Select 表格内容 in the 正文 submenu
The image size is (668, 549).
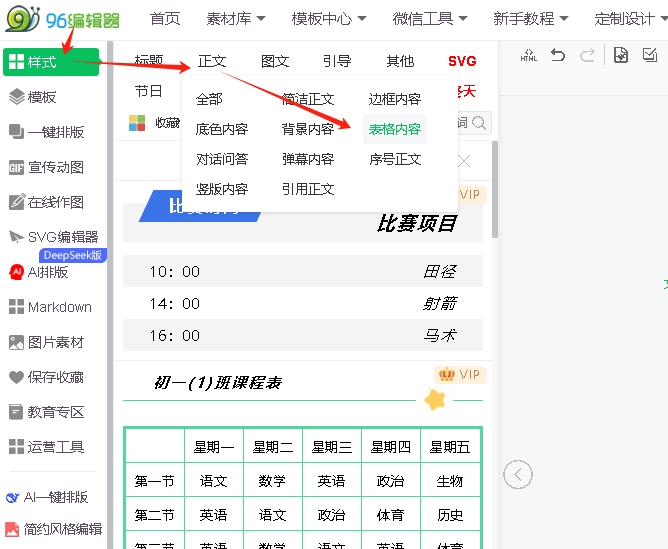pyautogui.click(x=394, y=129)
